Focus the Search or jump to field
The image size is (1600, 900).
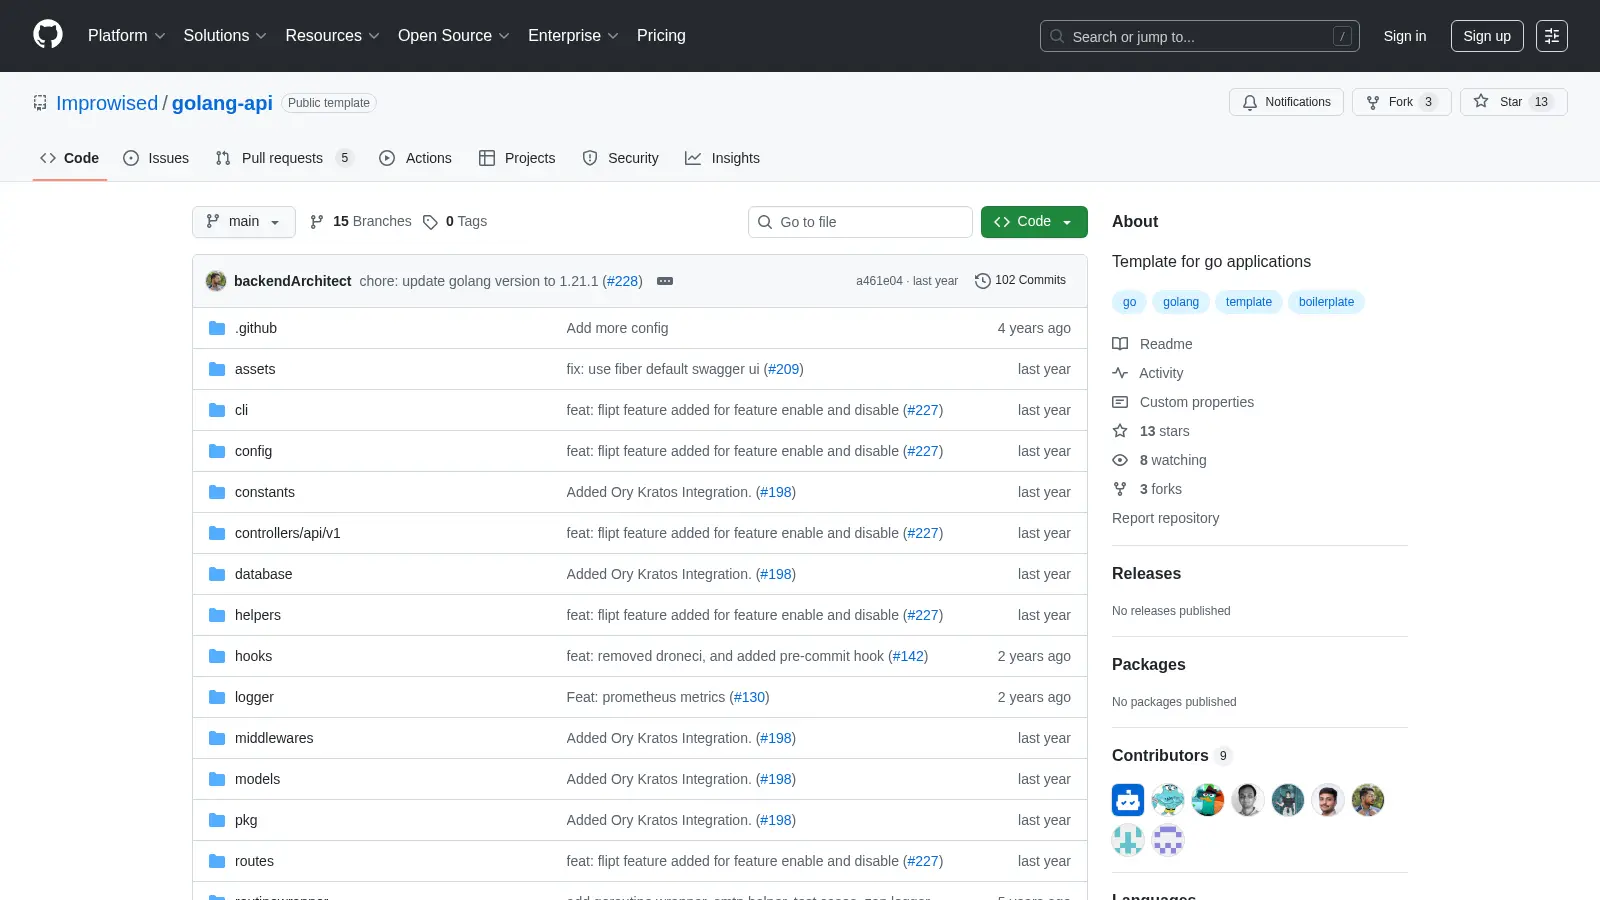1200,36
